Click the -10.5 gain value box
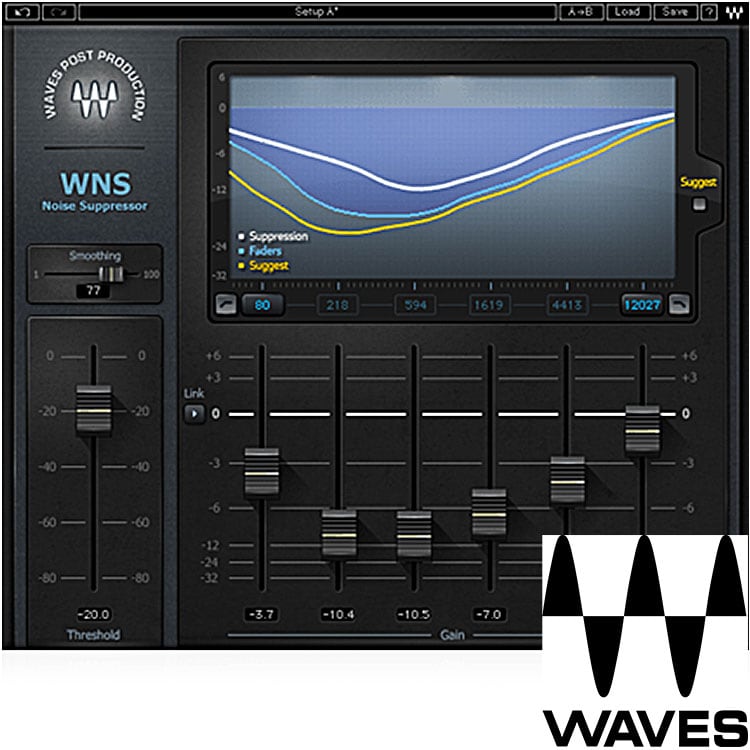750x750 pixels. pyautogui.click(x=414, y=615)
